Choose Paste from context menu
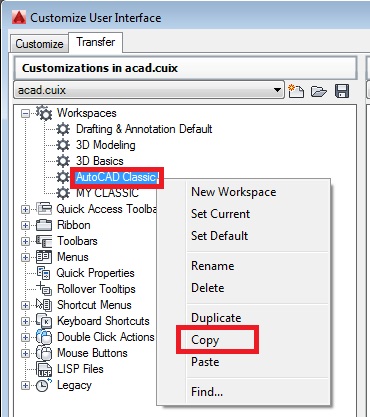The image size is (370, 417). (205, 362)
